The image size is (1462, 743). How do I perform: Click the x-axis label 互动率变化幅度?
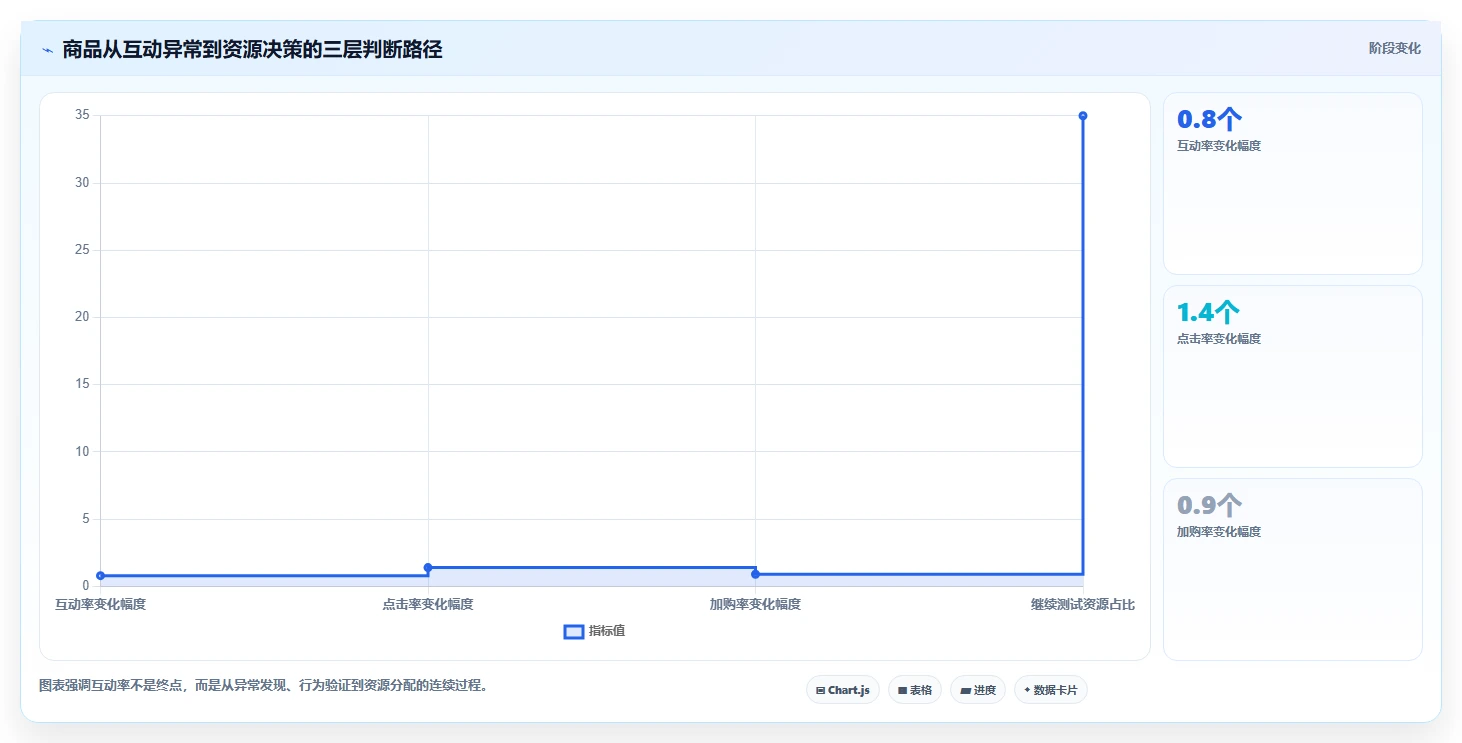coord(100,604)
